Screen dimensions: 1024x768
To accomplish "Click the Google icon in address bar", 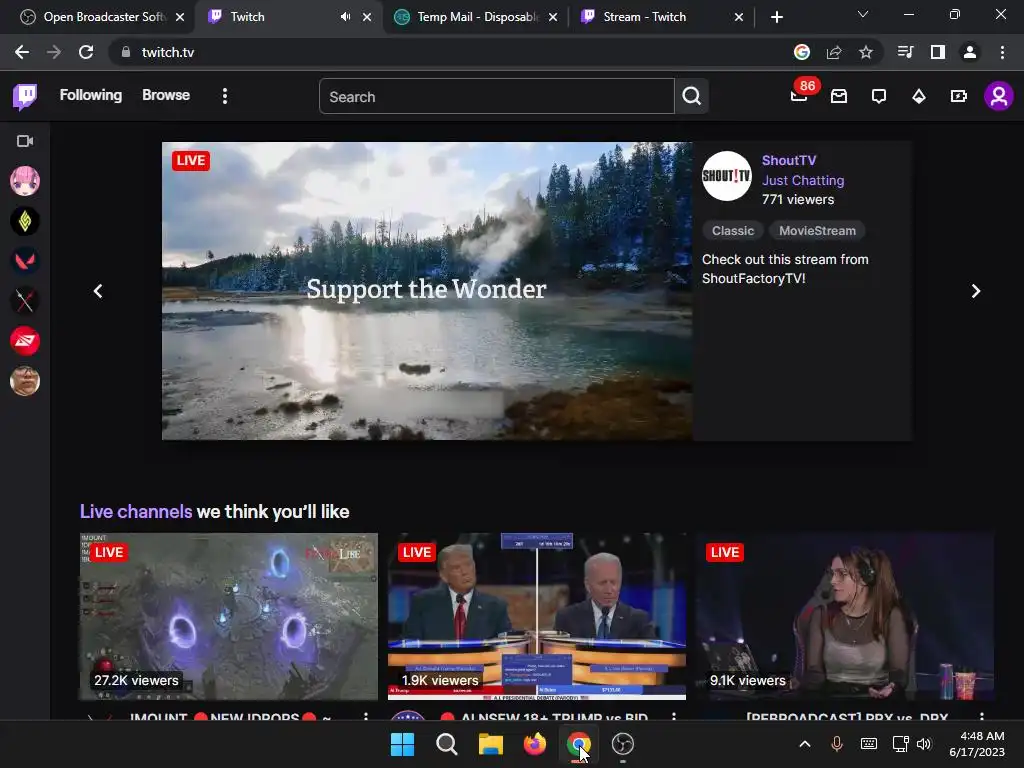I will [x=801, y=52].
